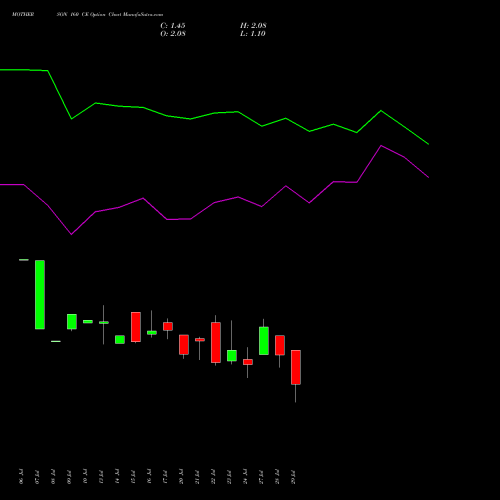Select the last red candle for 29 Jul
The image size is (500, 500).
point(296,367)
